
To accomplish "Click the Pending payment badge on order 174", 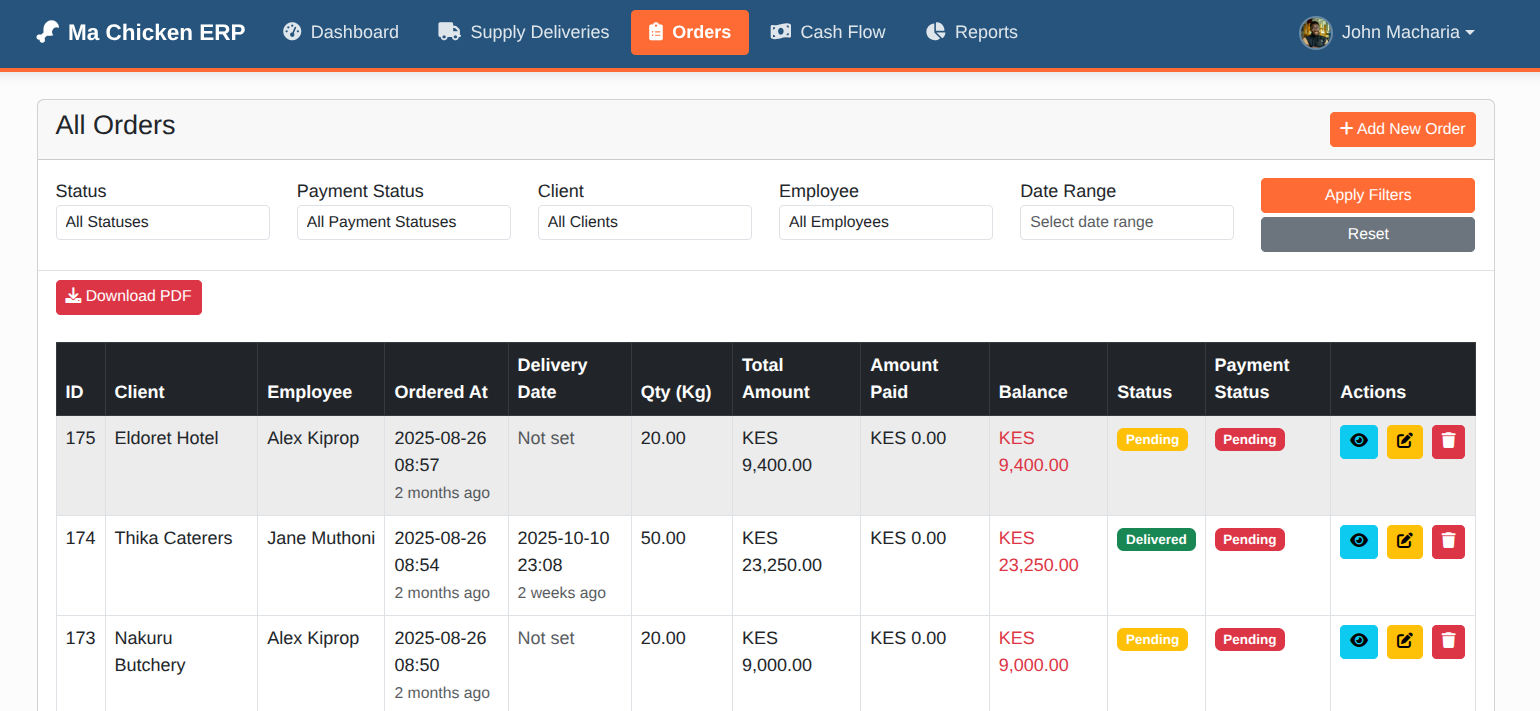I will tap(1249, 539).
